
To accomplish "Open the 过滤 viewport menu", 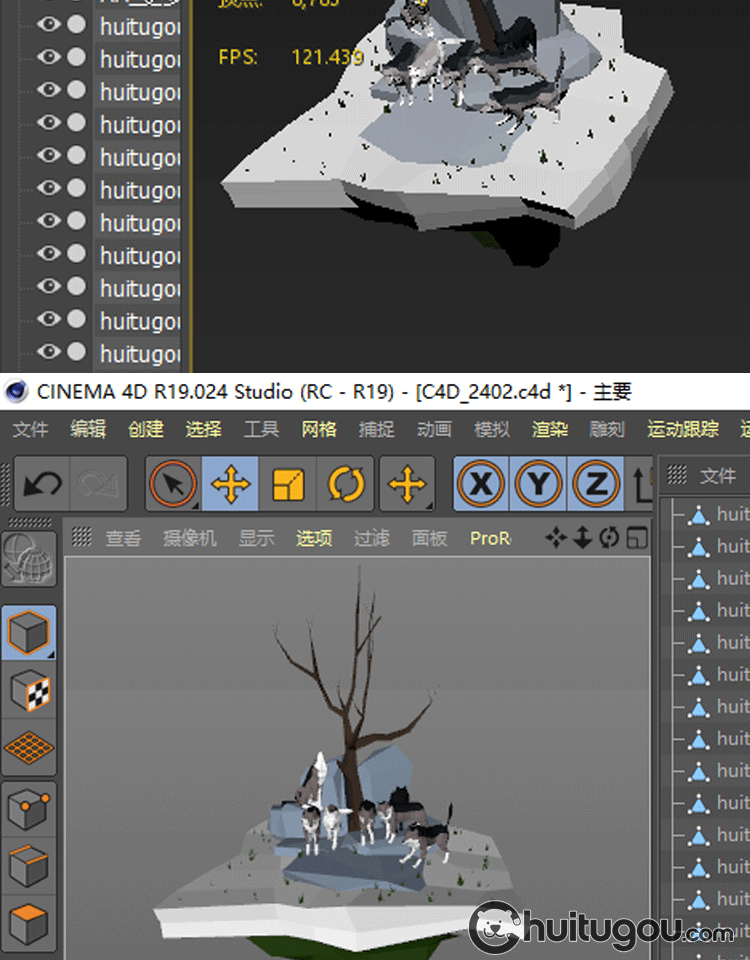I will click(x=371, y=538).
